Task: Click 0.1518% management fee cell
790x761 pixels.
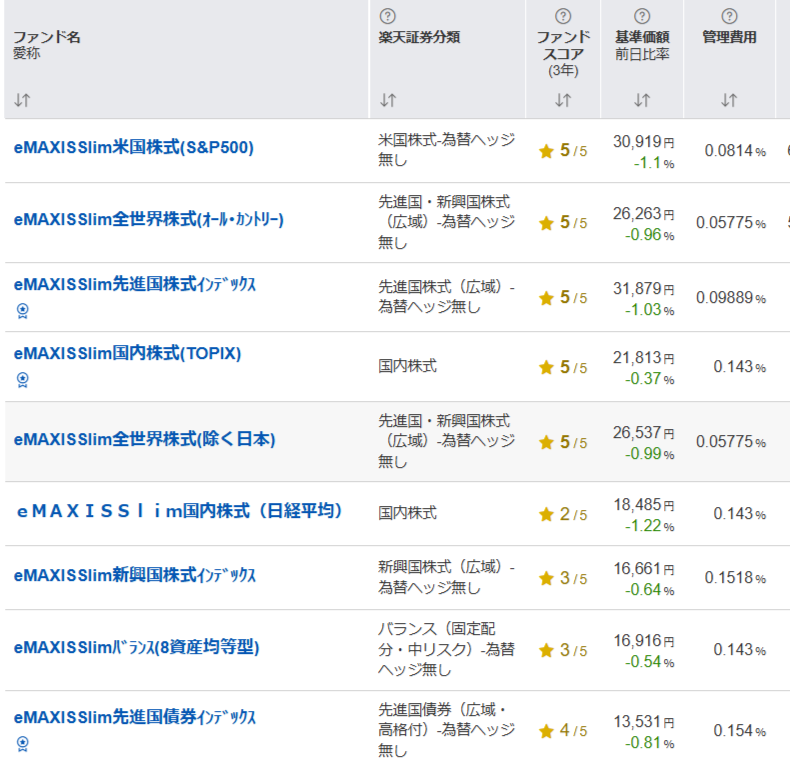Action: (x=735, y=578)
